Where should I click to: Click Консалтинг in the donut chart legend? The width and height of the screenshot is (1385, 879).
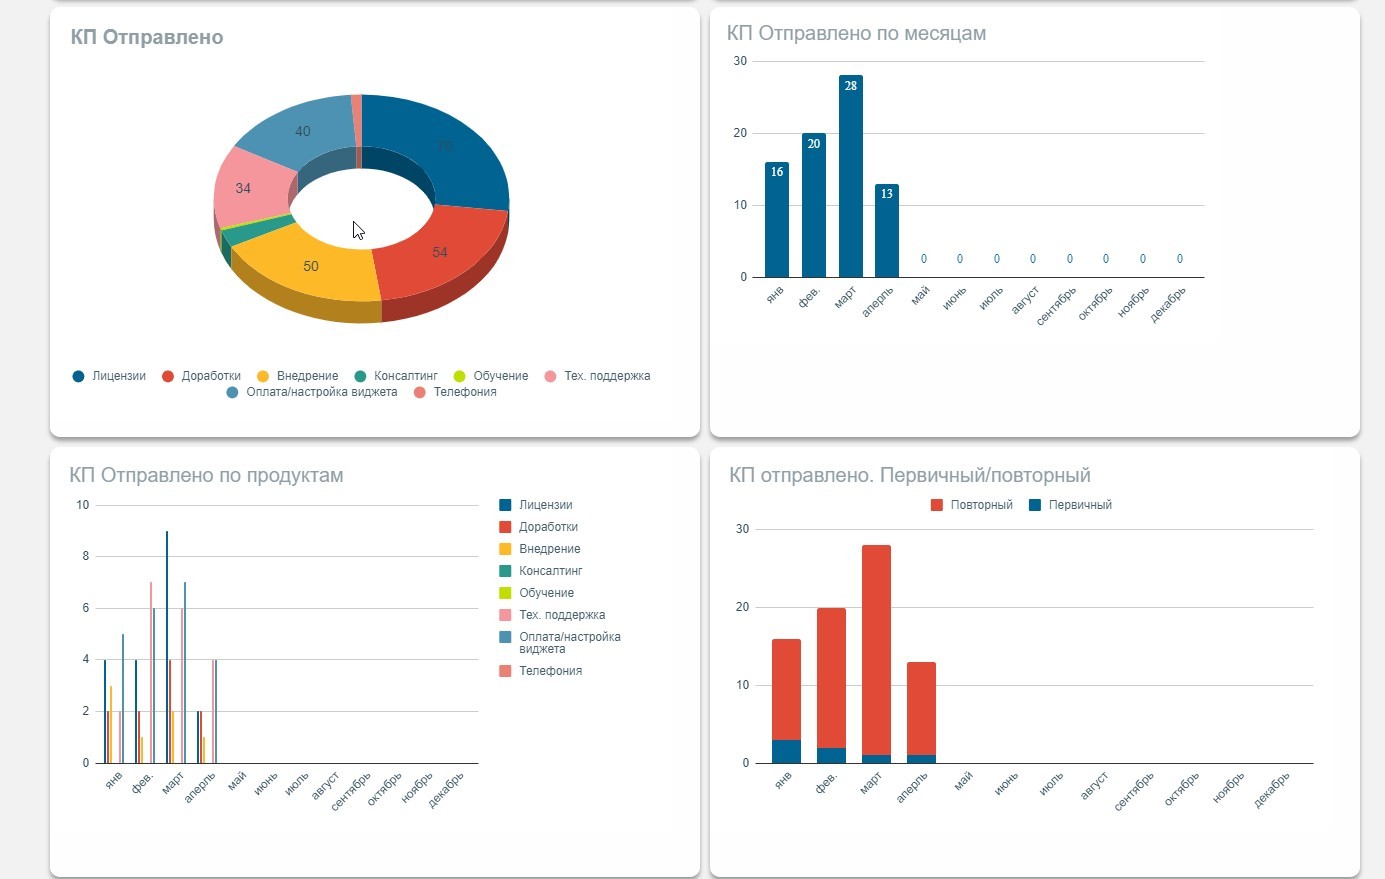point(396,376)
